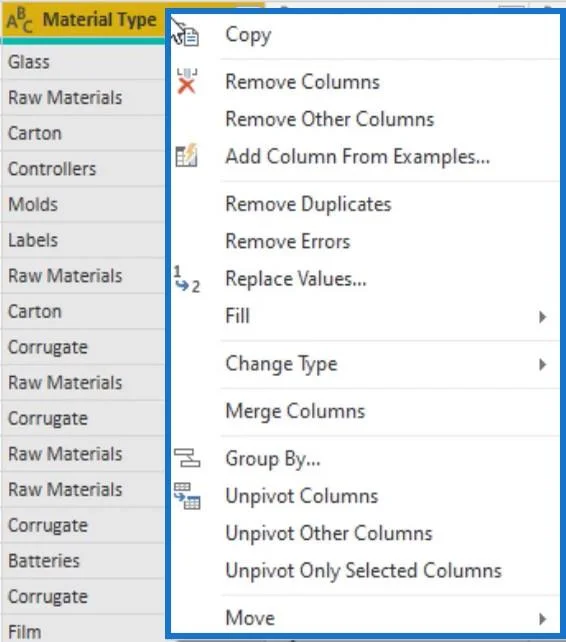Choose Remove Other Columns
The height and width of the screenshot is (642, 566).
point(330,119)
